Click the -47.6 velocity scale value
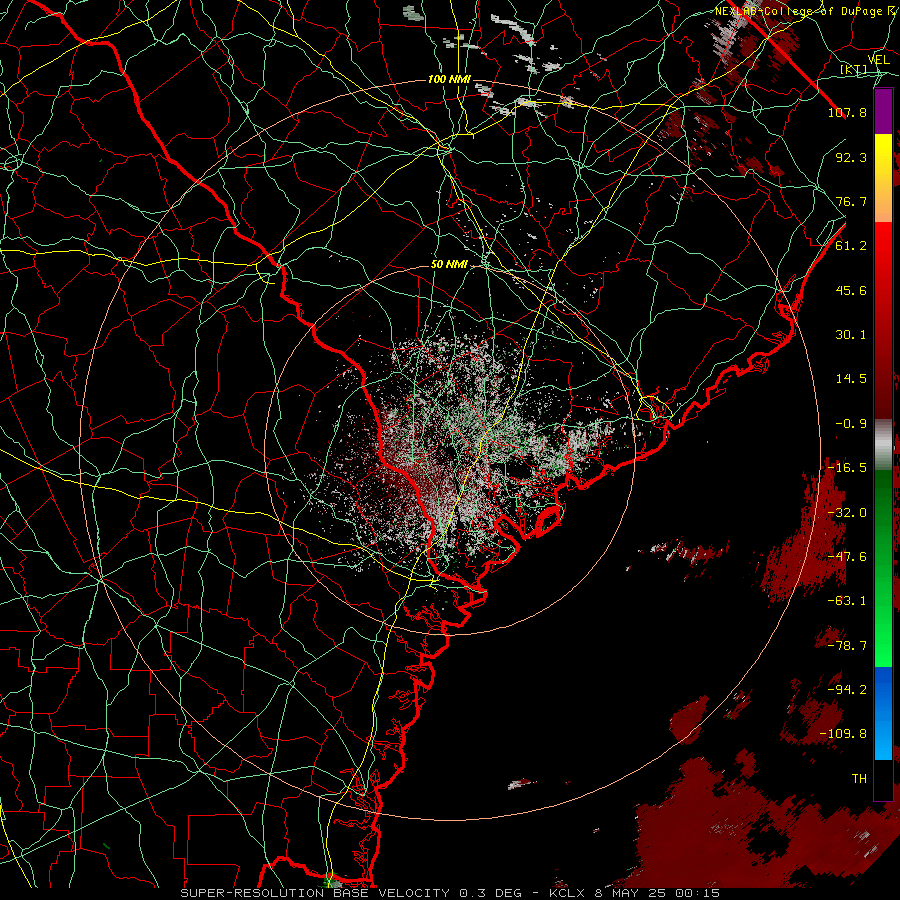Image resolution: width=900 pixels, height=900 pixels. click(847, 557)
